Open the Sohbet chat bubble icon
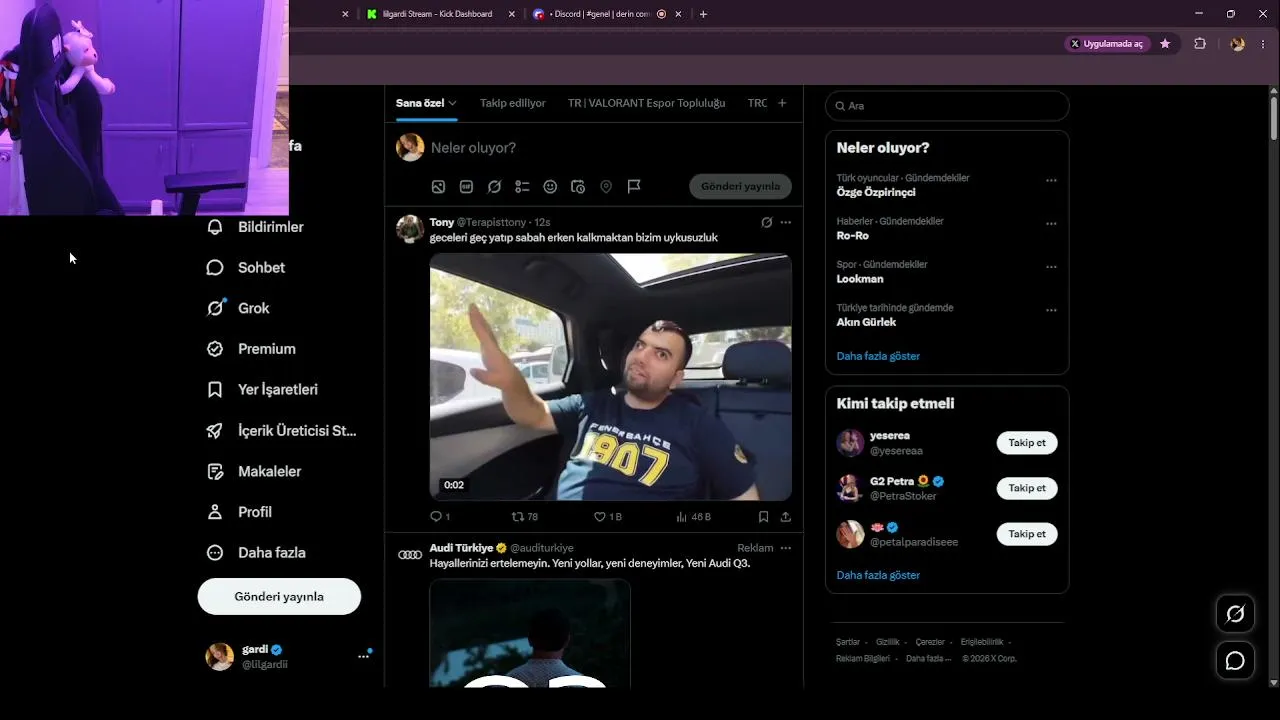The height and width of the screenshot is (720, 1280). [215, 268]
